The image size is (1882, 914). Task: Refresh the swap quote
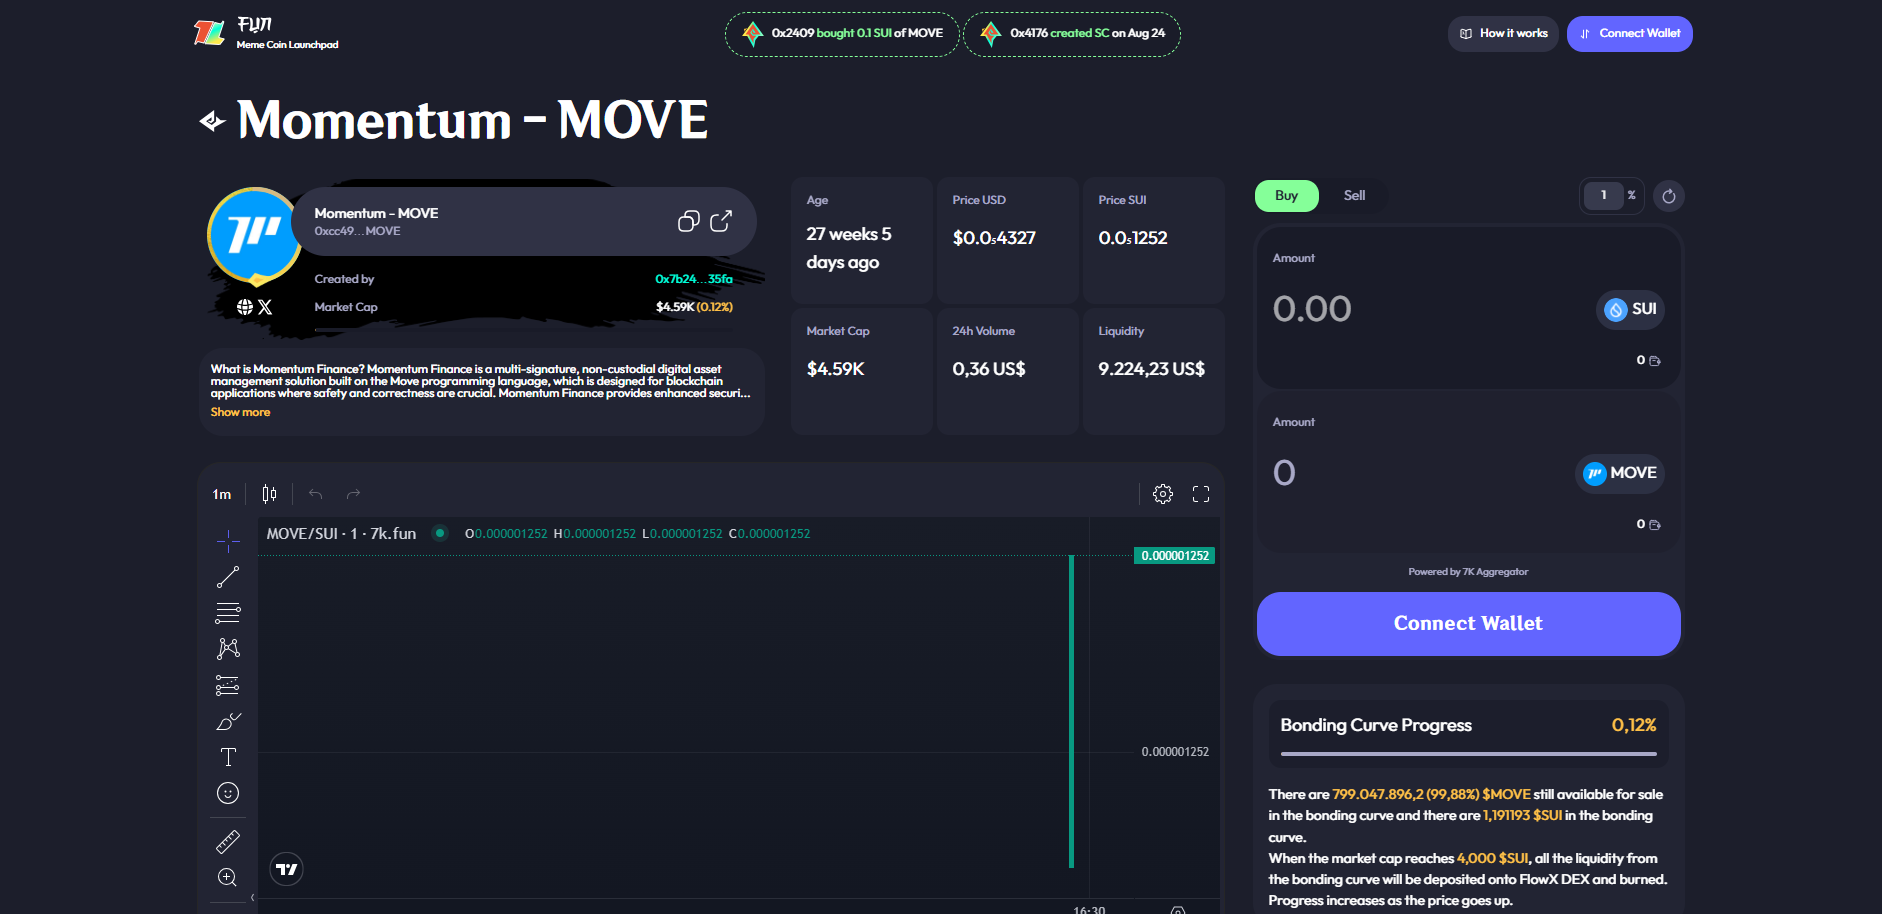coord(1668,196)
